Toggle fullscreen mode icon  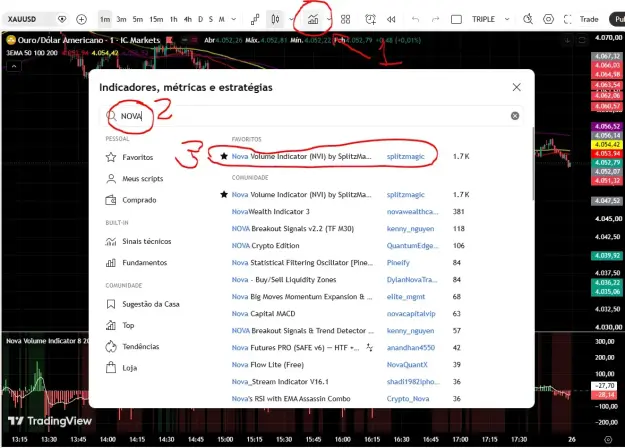coord(568,19)
